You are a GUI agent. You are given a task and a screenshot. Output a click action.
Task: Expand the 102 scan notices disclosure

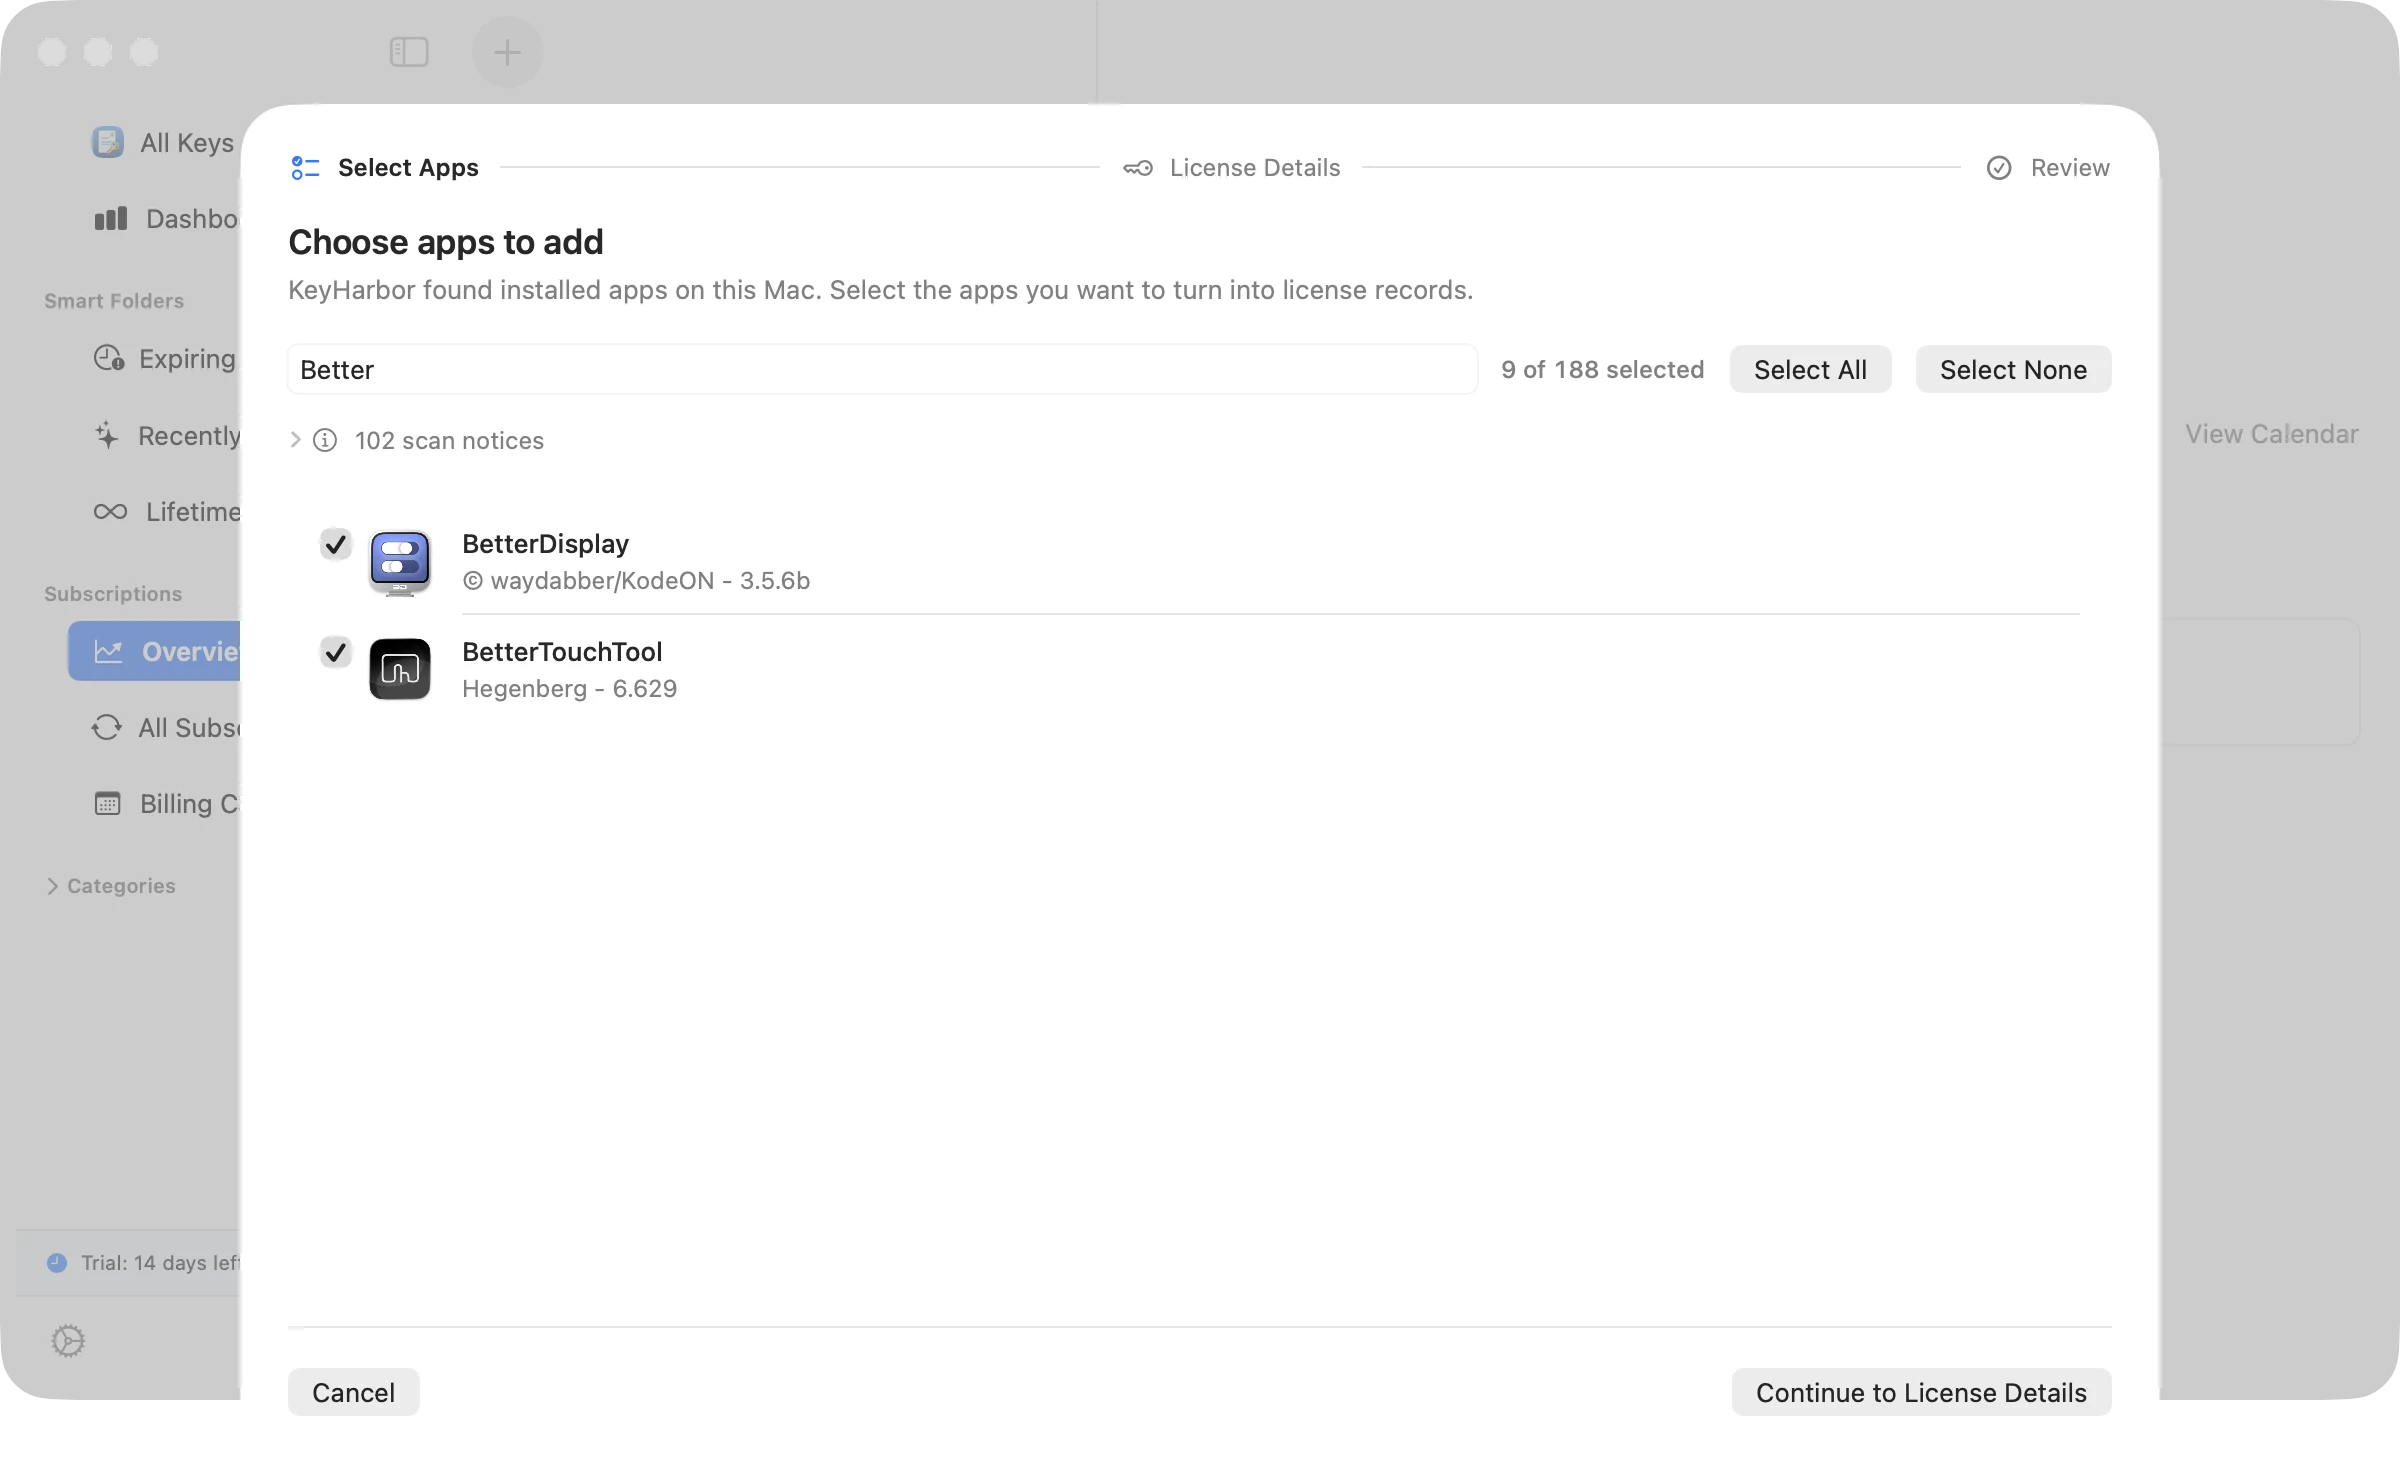pyautogui.click(x=295, y=440)
